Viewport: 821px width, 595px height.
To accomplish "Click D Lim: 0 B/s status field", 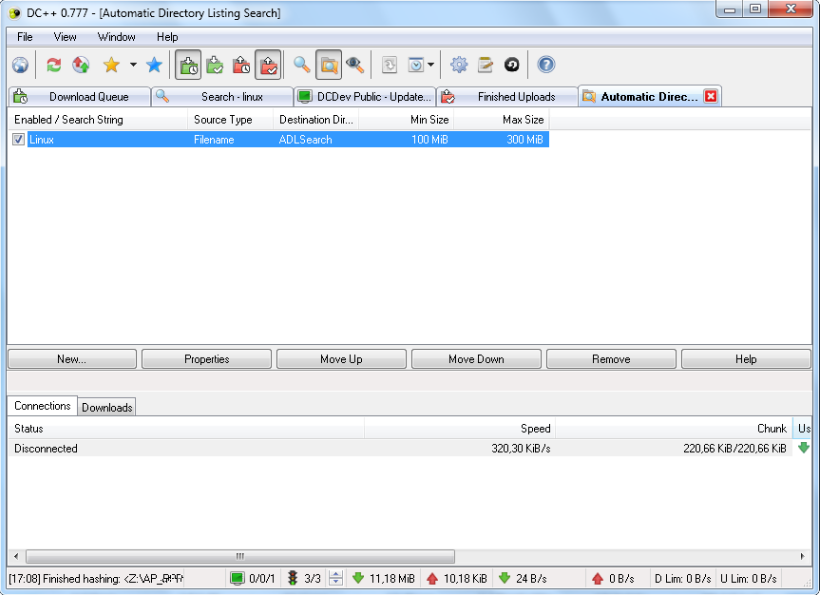I will (x=683, y=579).
